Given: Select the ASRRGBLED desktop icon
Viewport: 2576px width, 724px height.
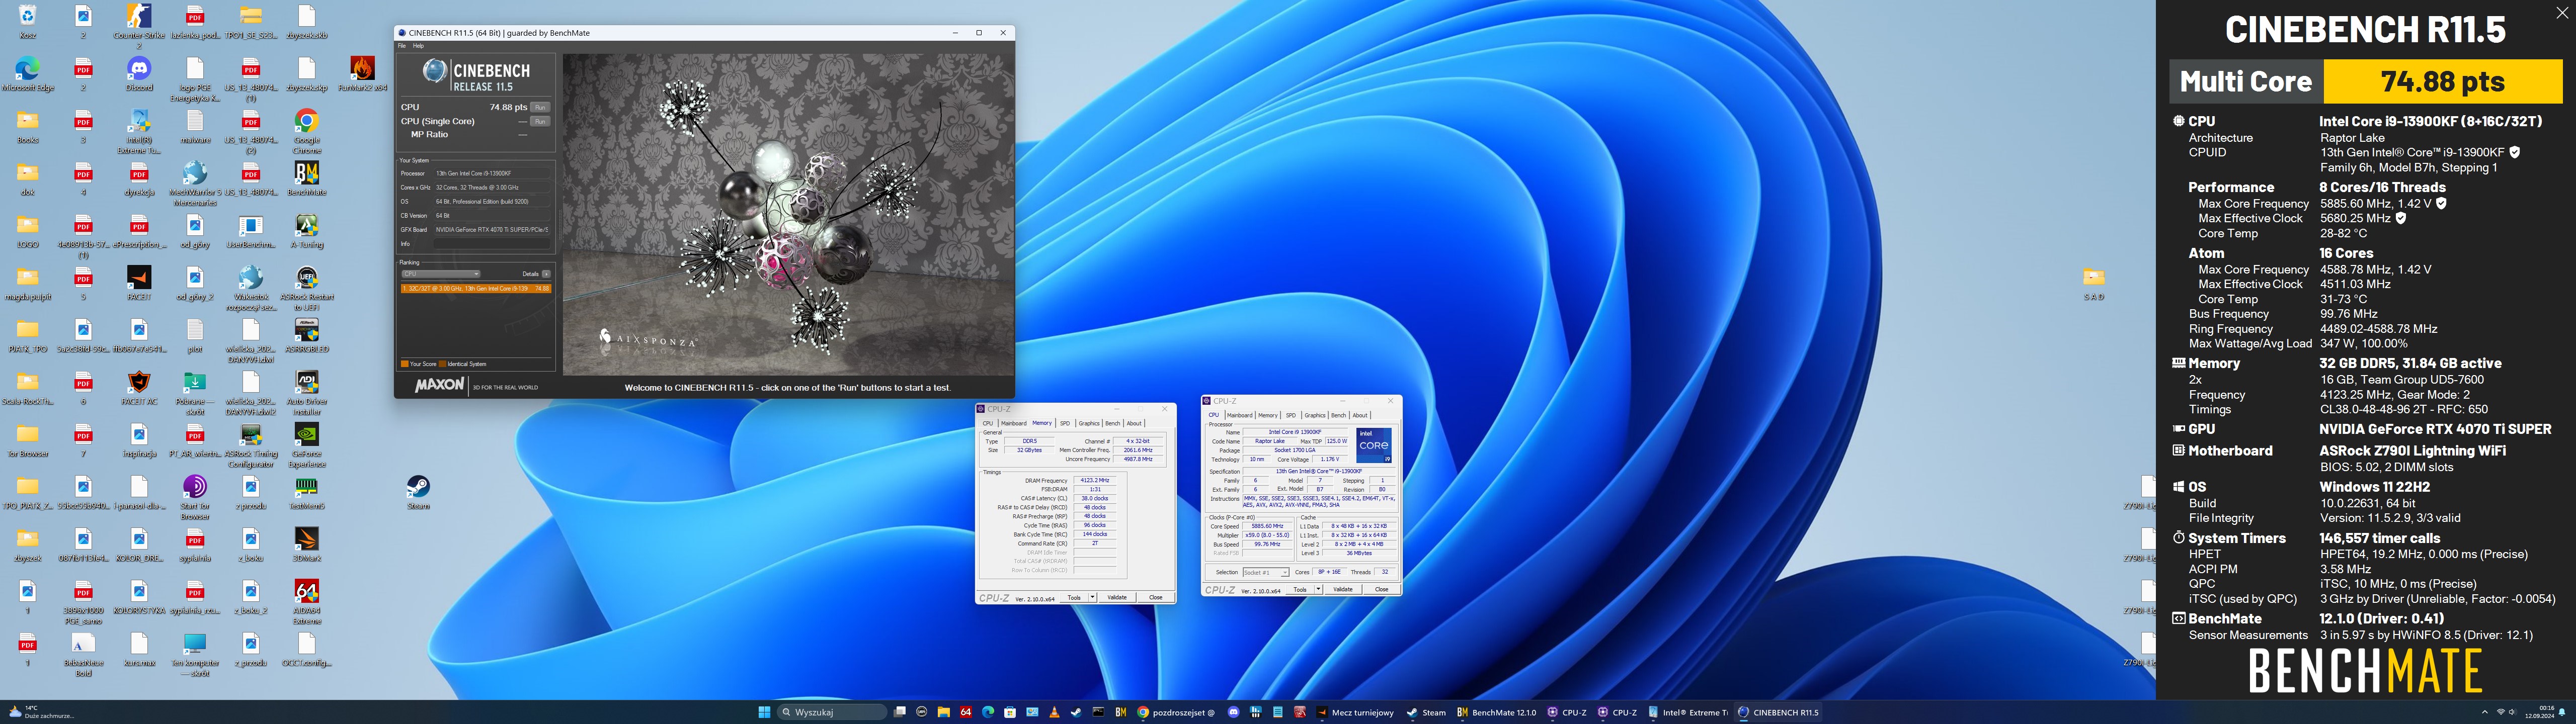Looking at the screenshot, I should click(307, 335).
